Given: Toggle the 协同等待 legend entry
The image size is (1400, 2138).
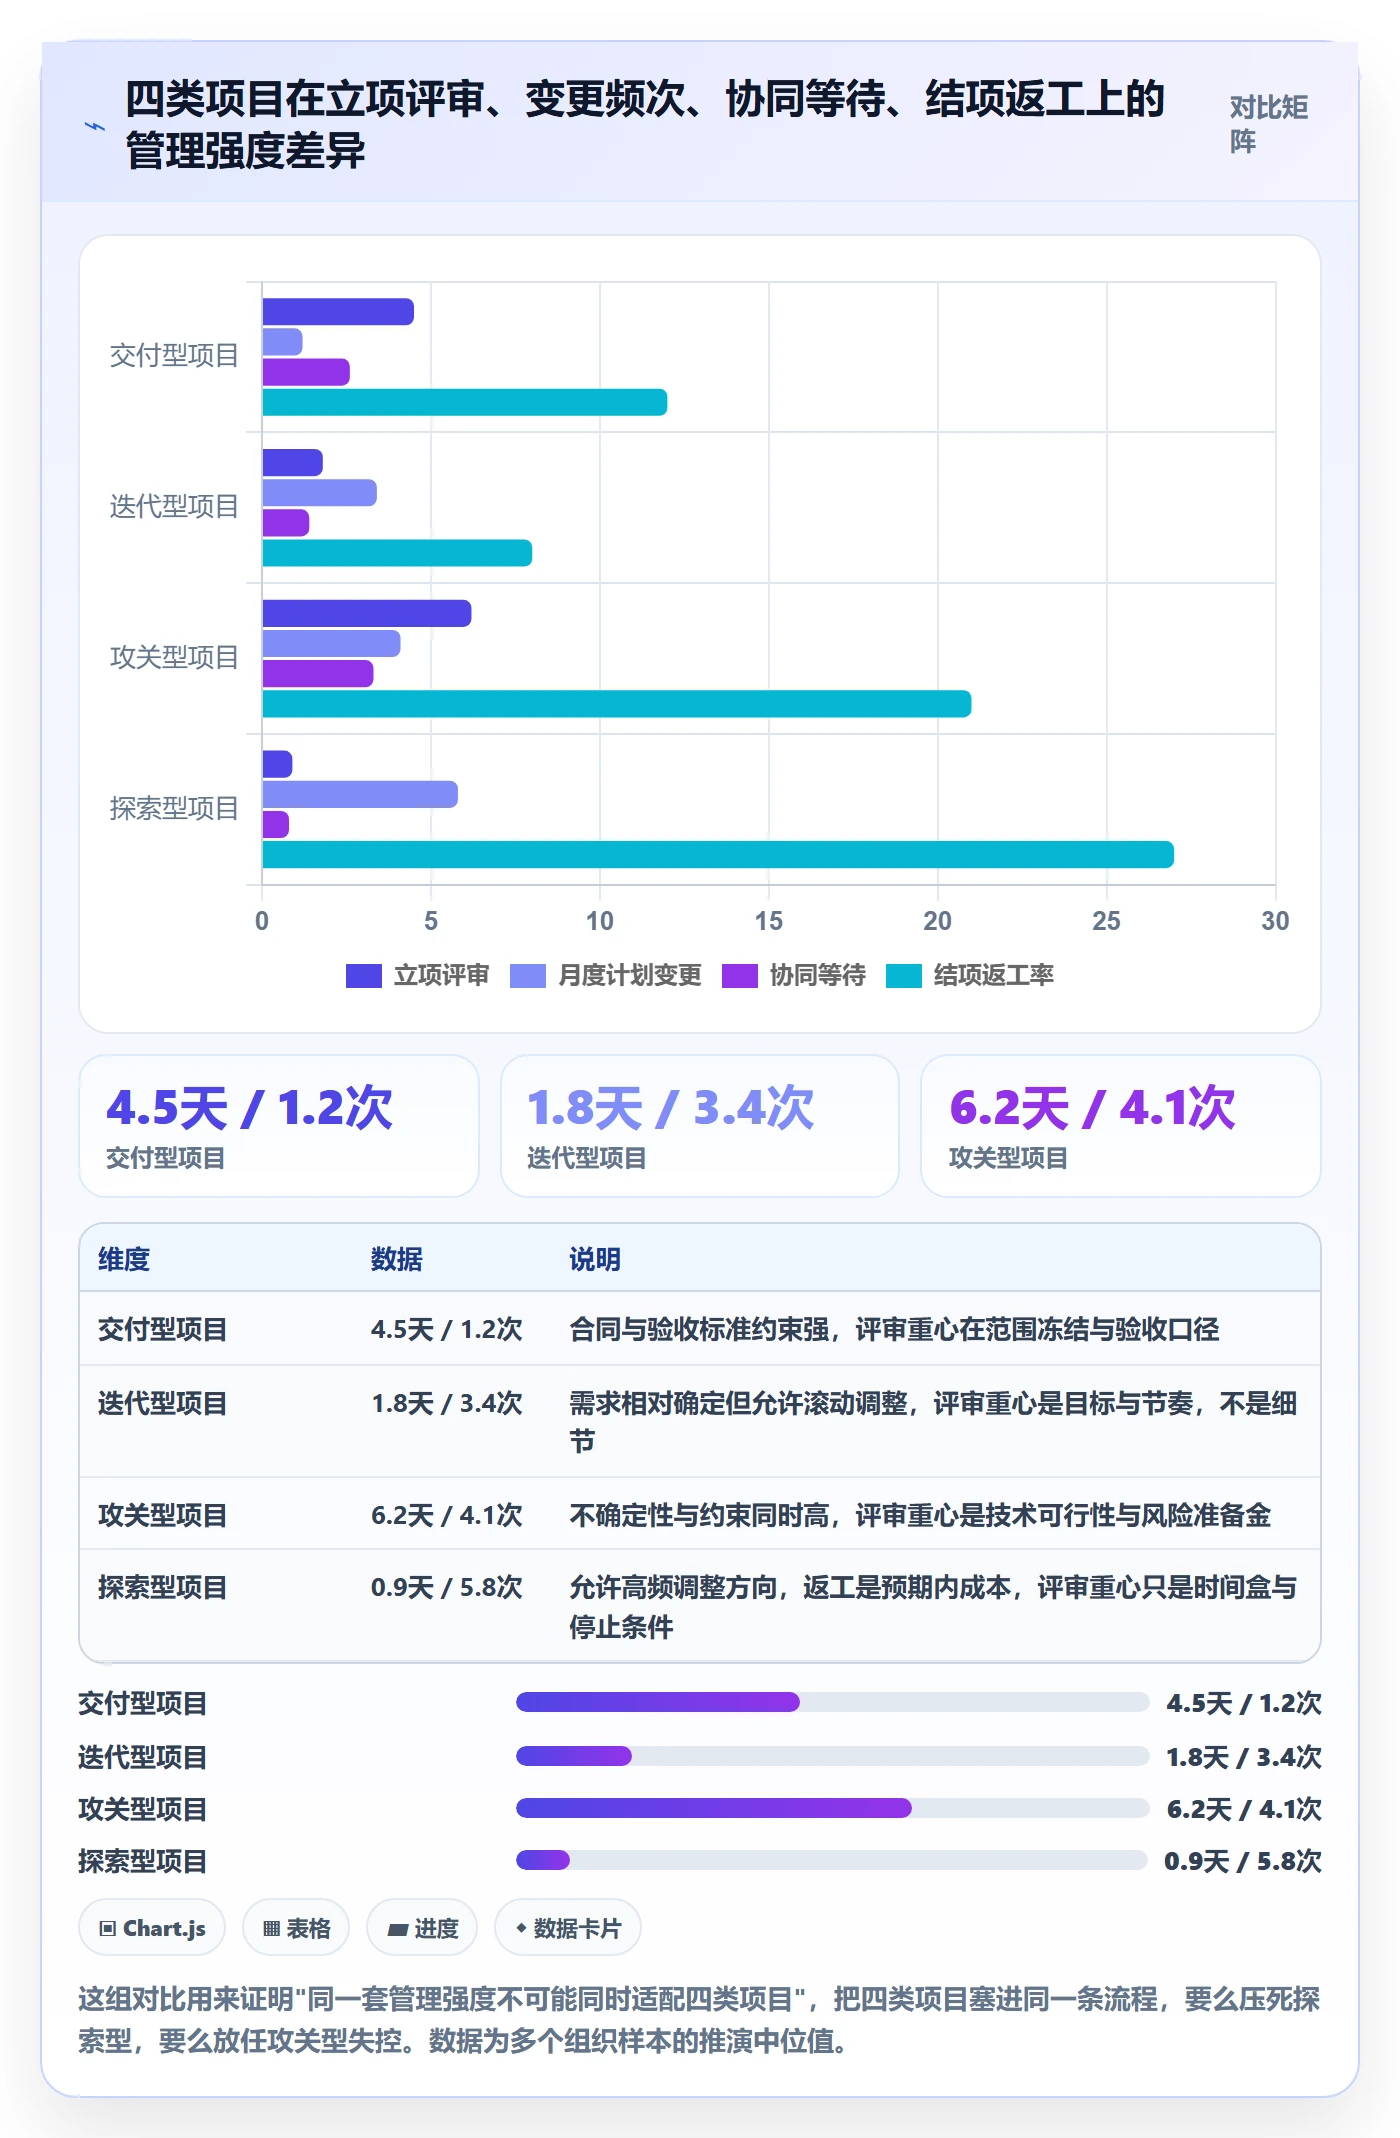Looking at the screenshot, I should tap(794, 976).
